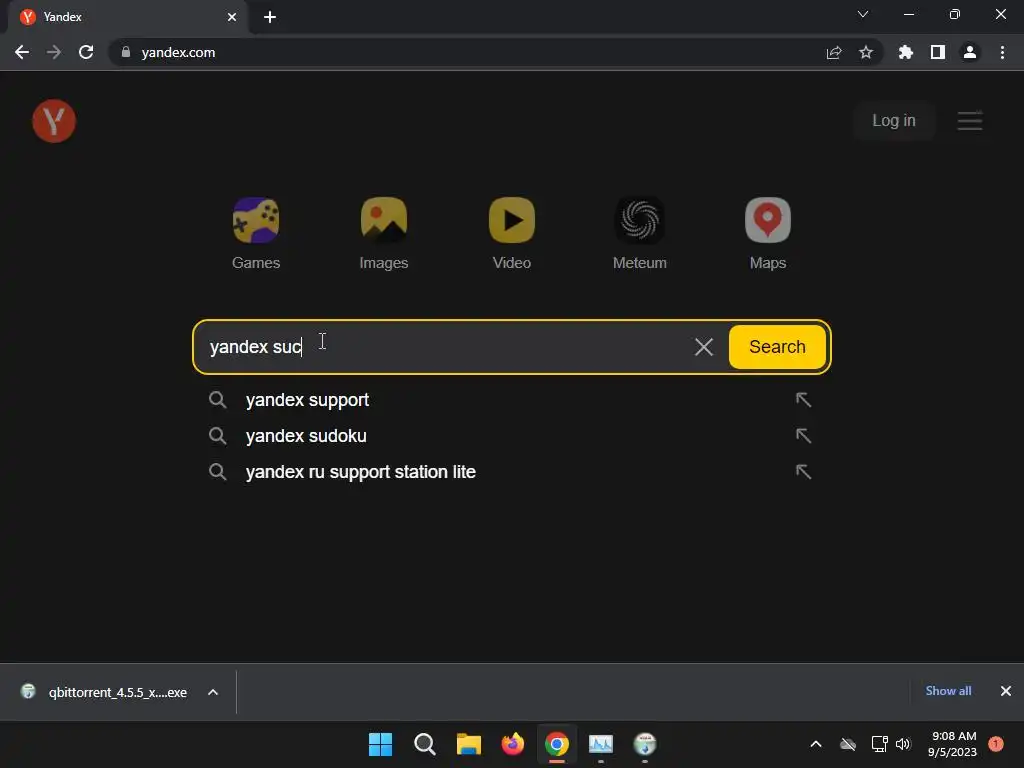Click the yellow Search button

pos(777,347)
